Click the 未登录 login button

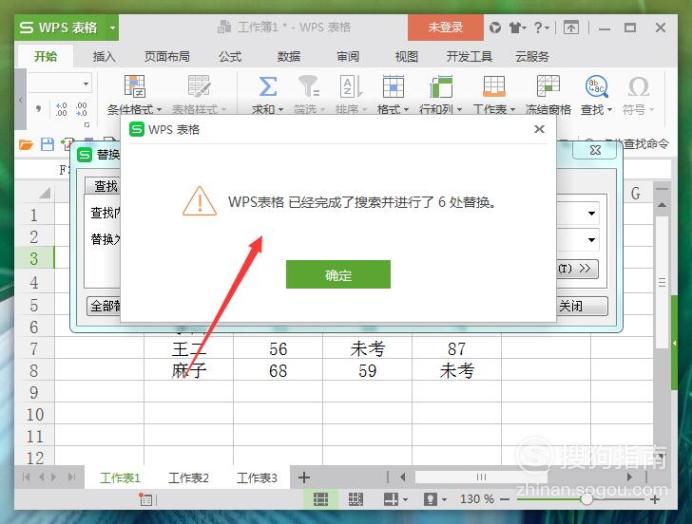[446, 27]
